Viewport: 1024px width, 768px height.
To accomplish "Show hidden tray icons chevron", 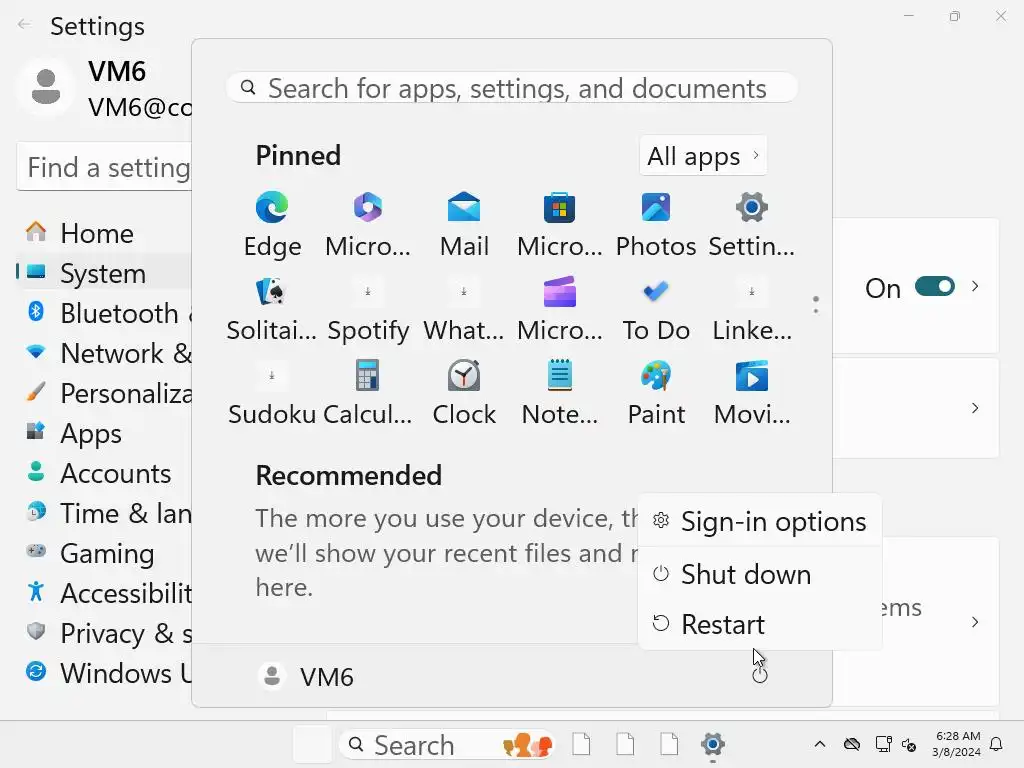I will click(x=820, y=744).
